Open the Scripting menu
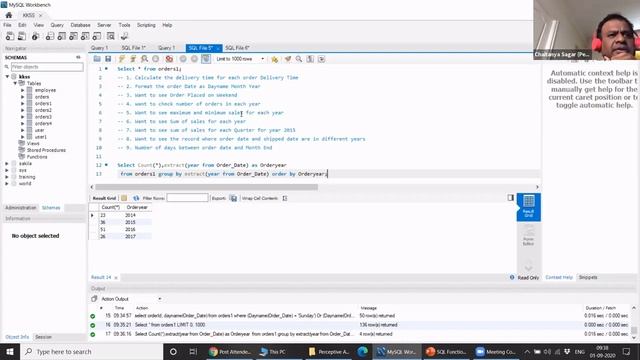 pos(146,25)
